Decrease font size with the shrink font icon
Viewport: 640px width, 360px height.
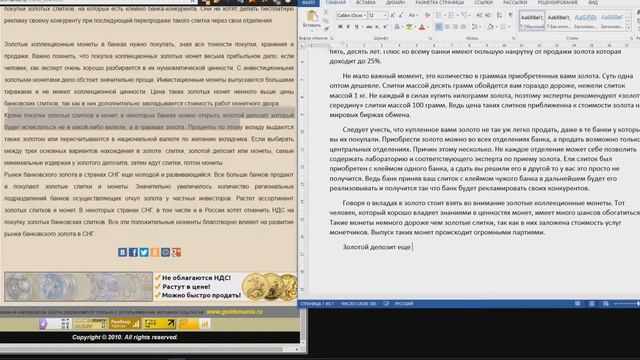(x=401, y=16)
